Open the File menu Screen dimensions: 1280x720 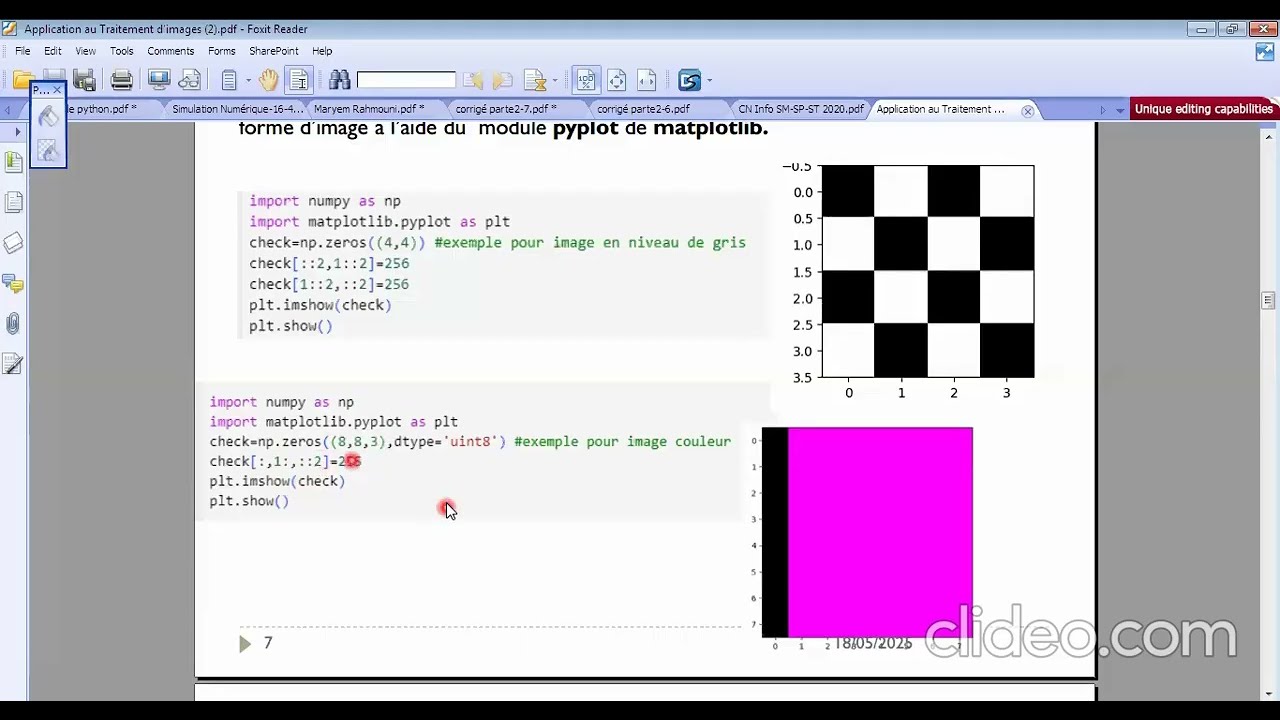(x=22, y=51)
